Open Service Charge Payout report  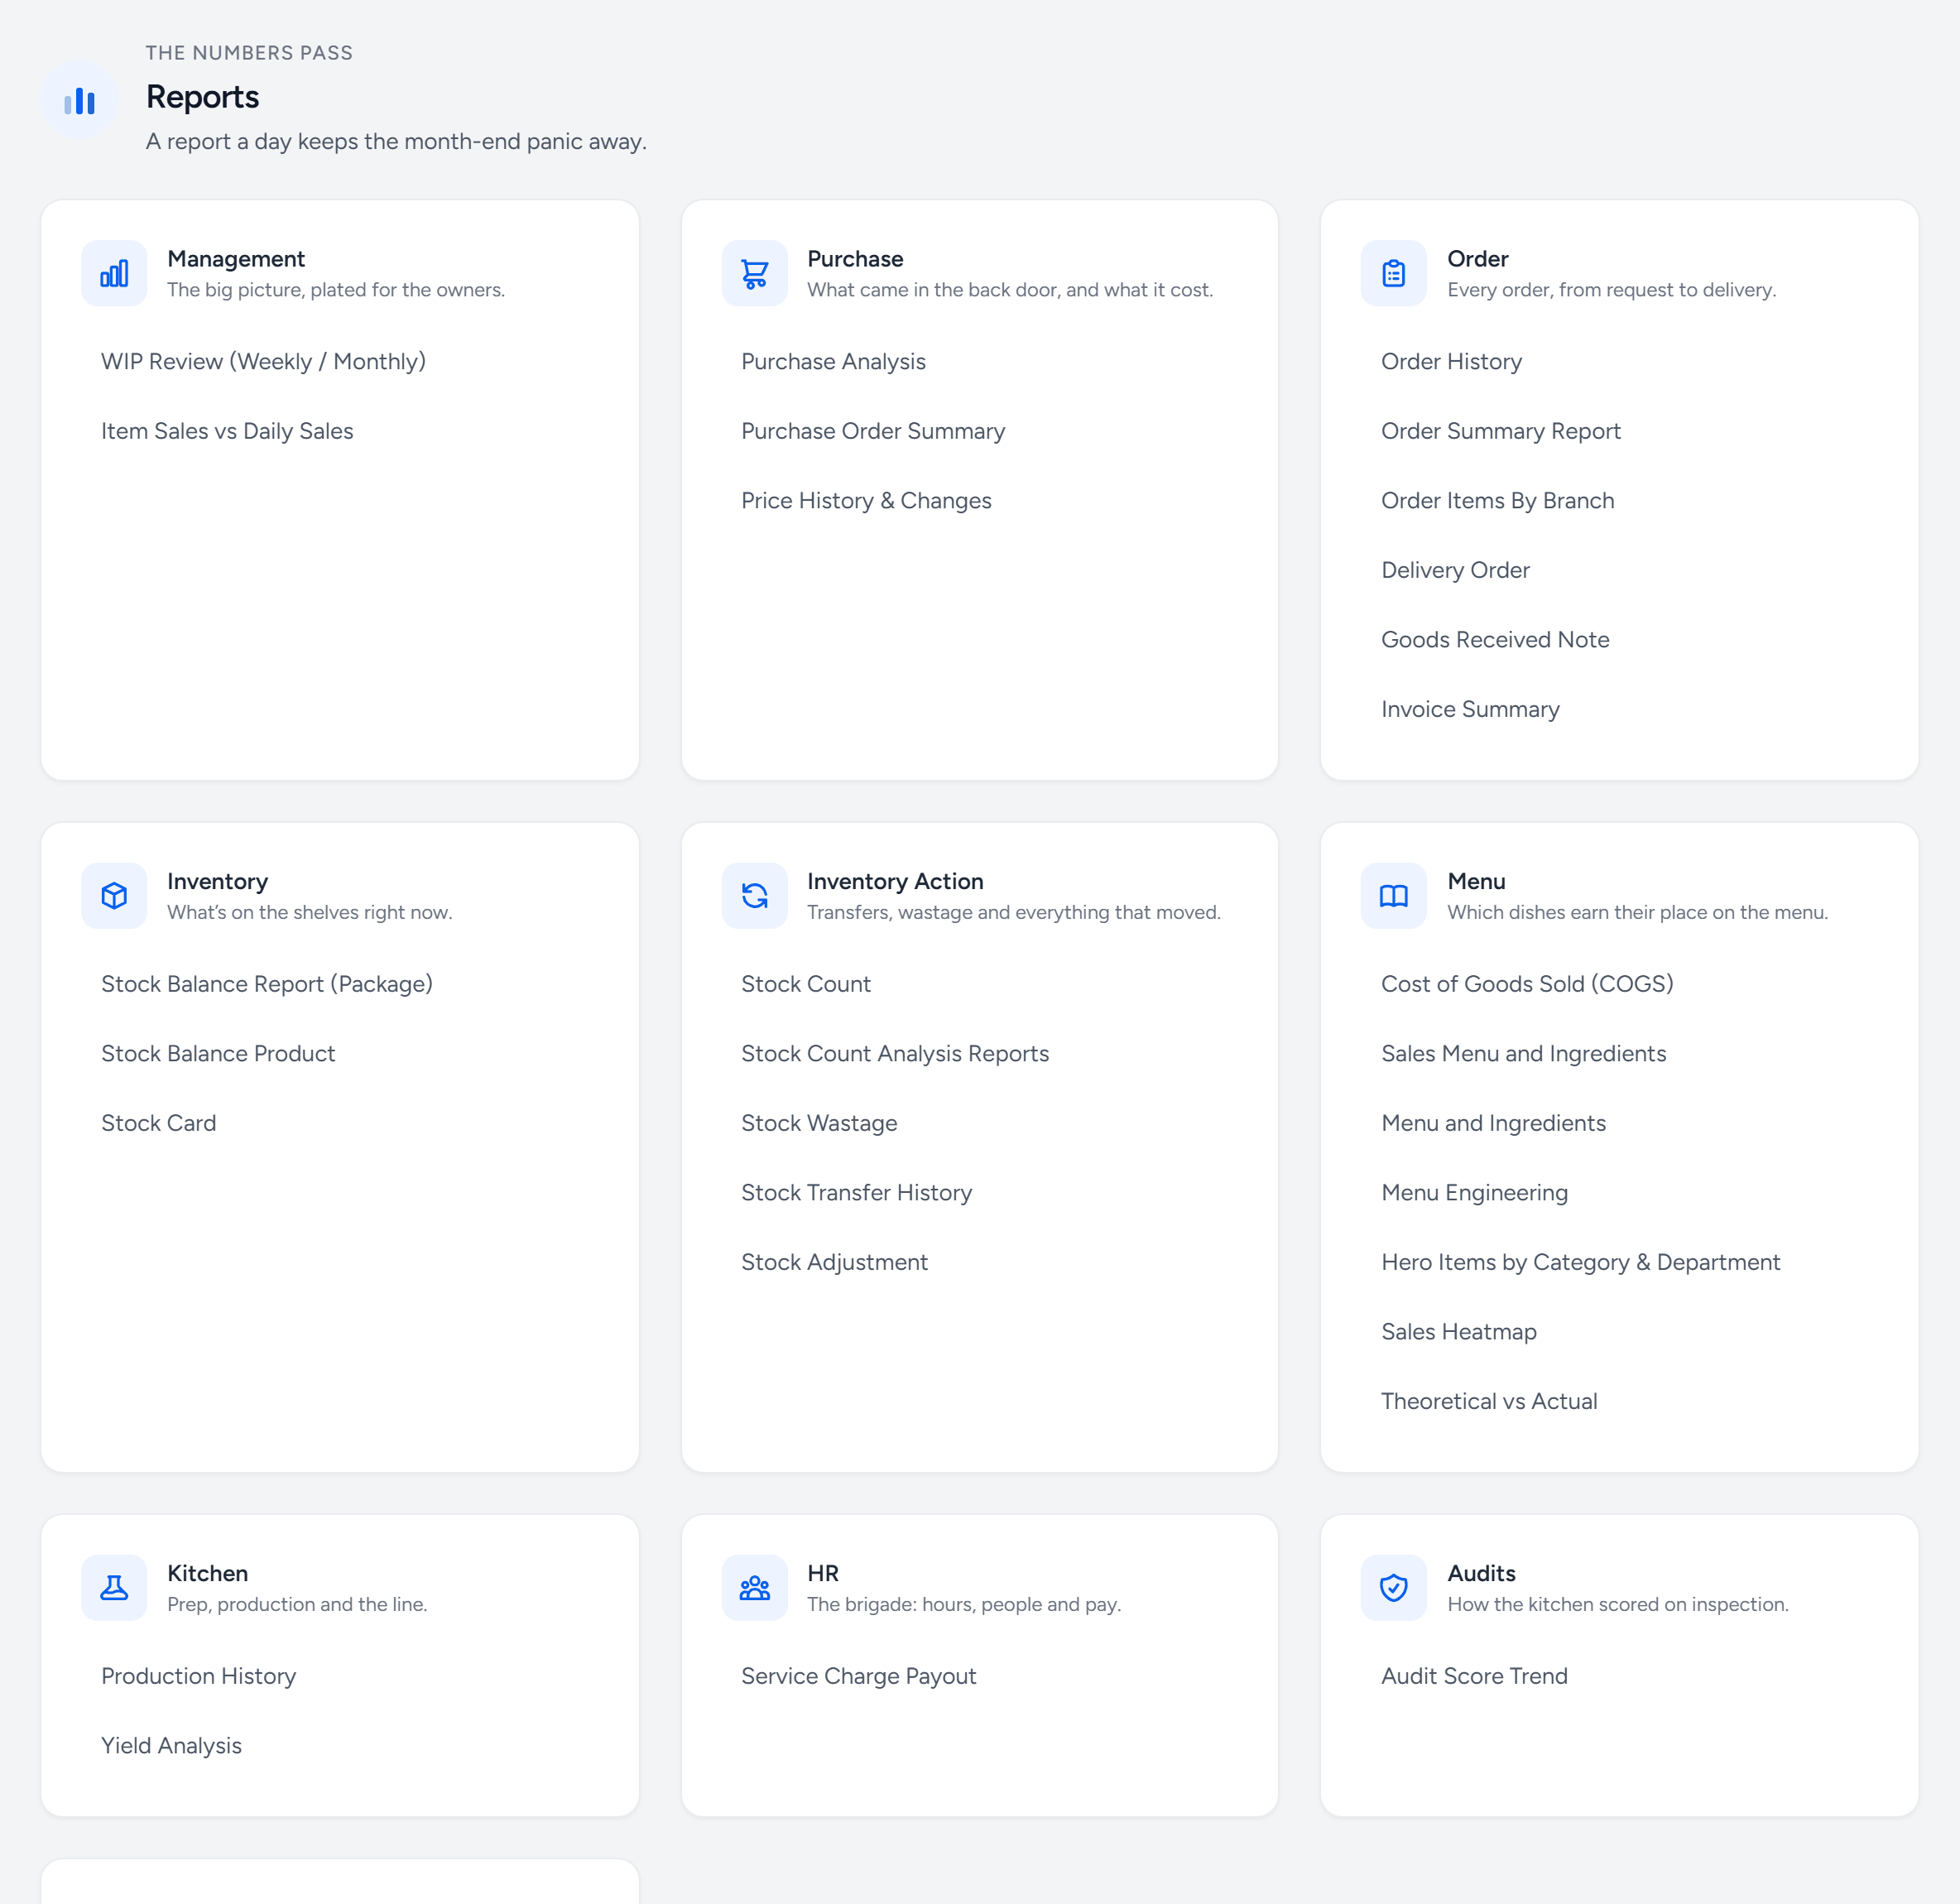coord(858,1676)
